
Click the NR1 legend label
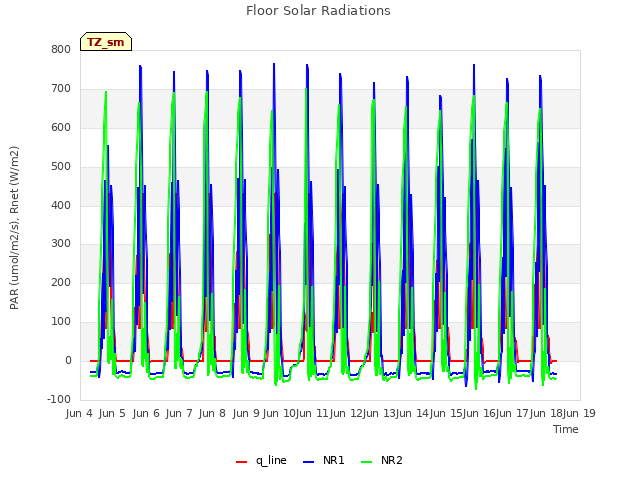tap(333, 460)
